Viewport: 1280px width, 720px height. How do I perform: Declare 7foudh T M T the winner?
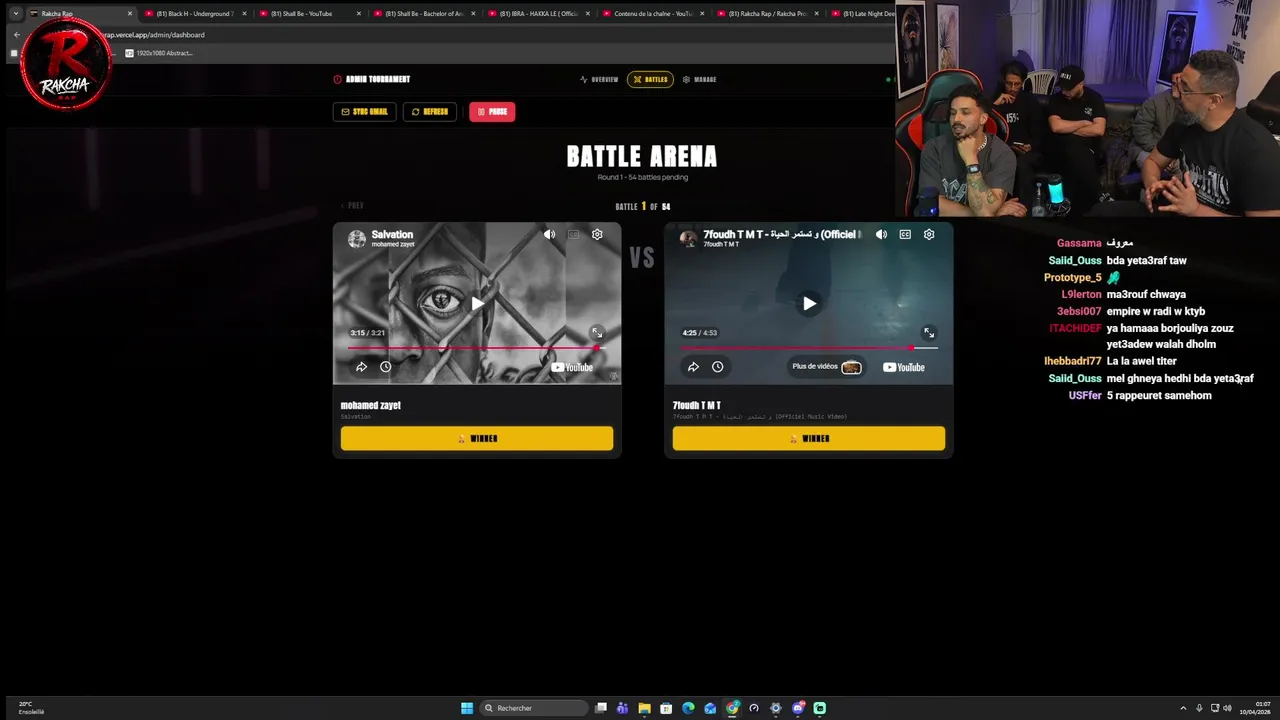click(x=809, y=438)
